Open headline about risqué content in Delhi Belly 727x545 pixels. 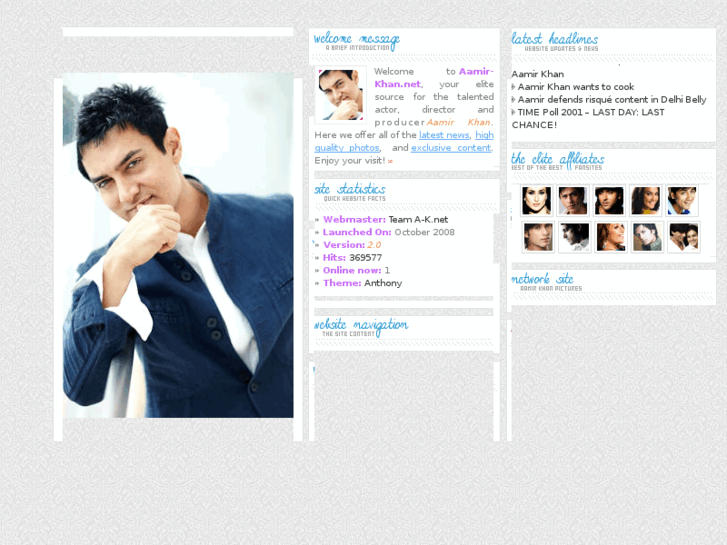pos(612,100)
